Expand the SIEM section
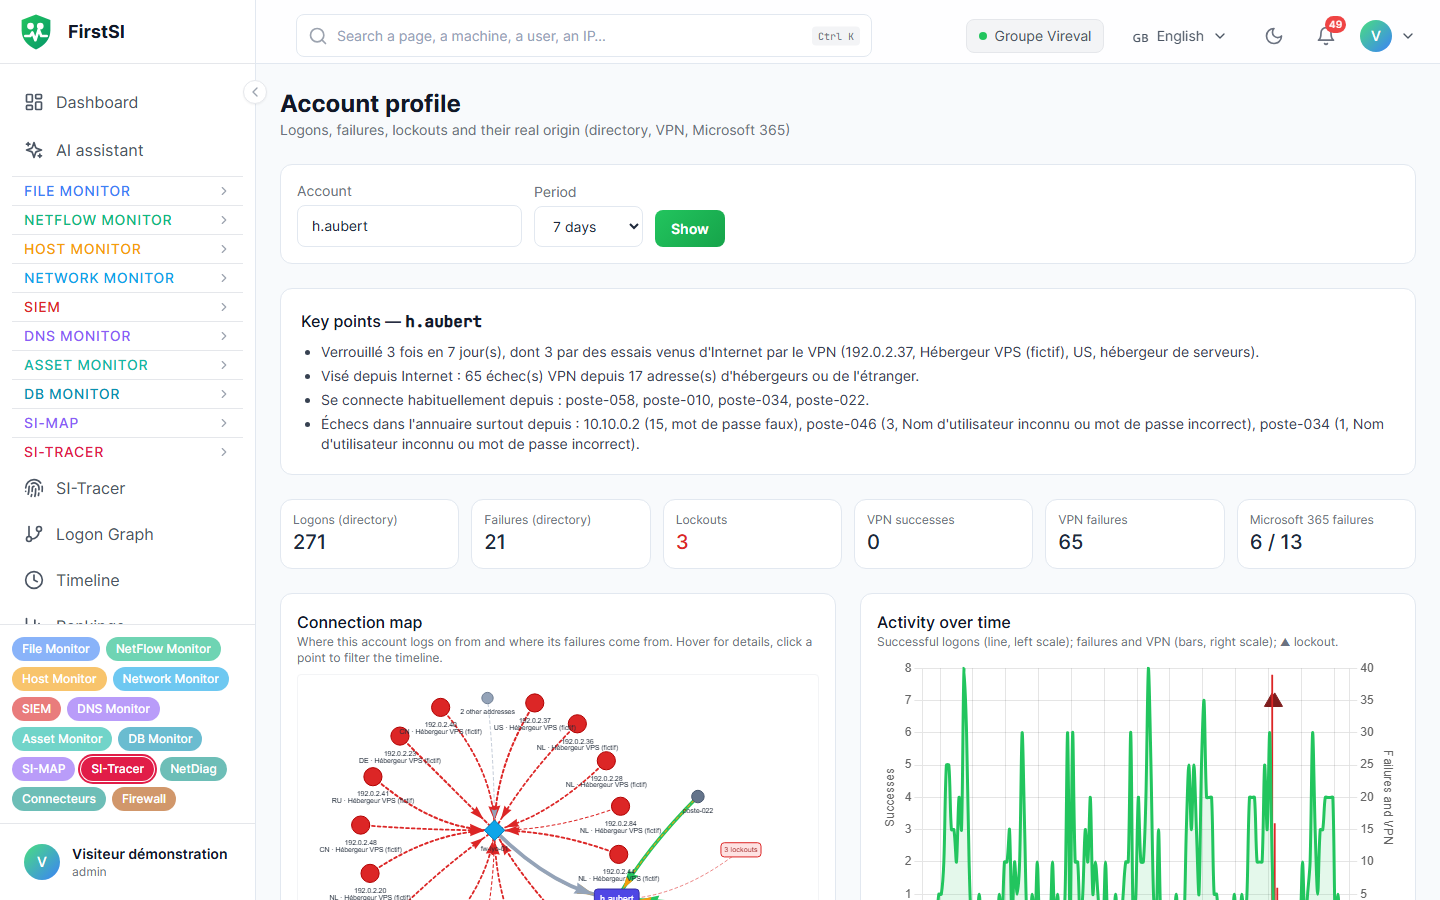The height and width of the screenshot is (900, 1440). click(127, 307)
